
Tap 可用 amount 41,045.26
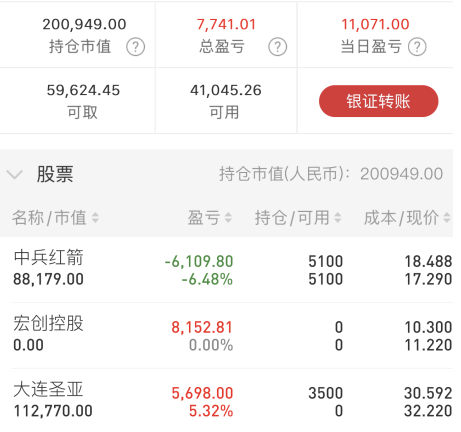click(x=226, y=90)
